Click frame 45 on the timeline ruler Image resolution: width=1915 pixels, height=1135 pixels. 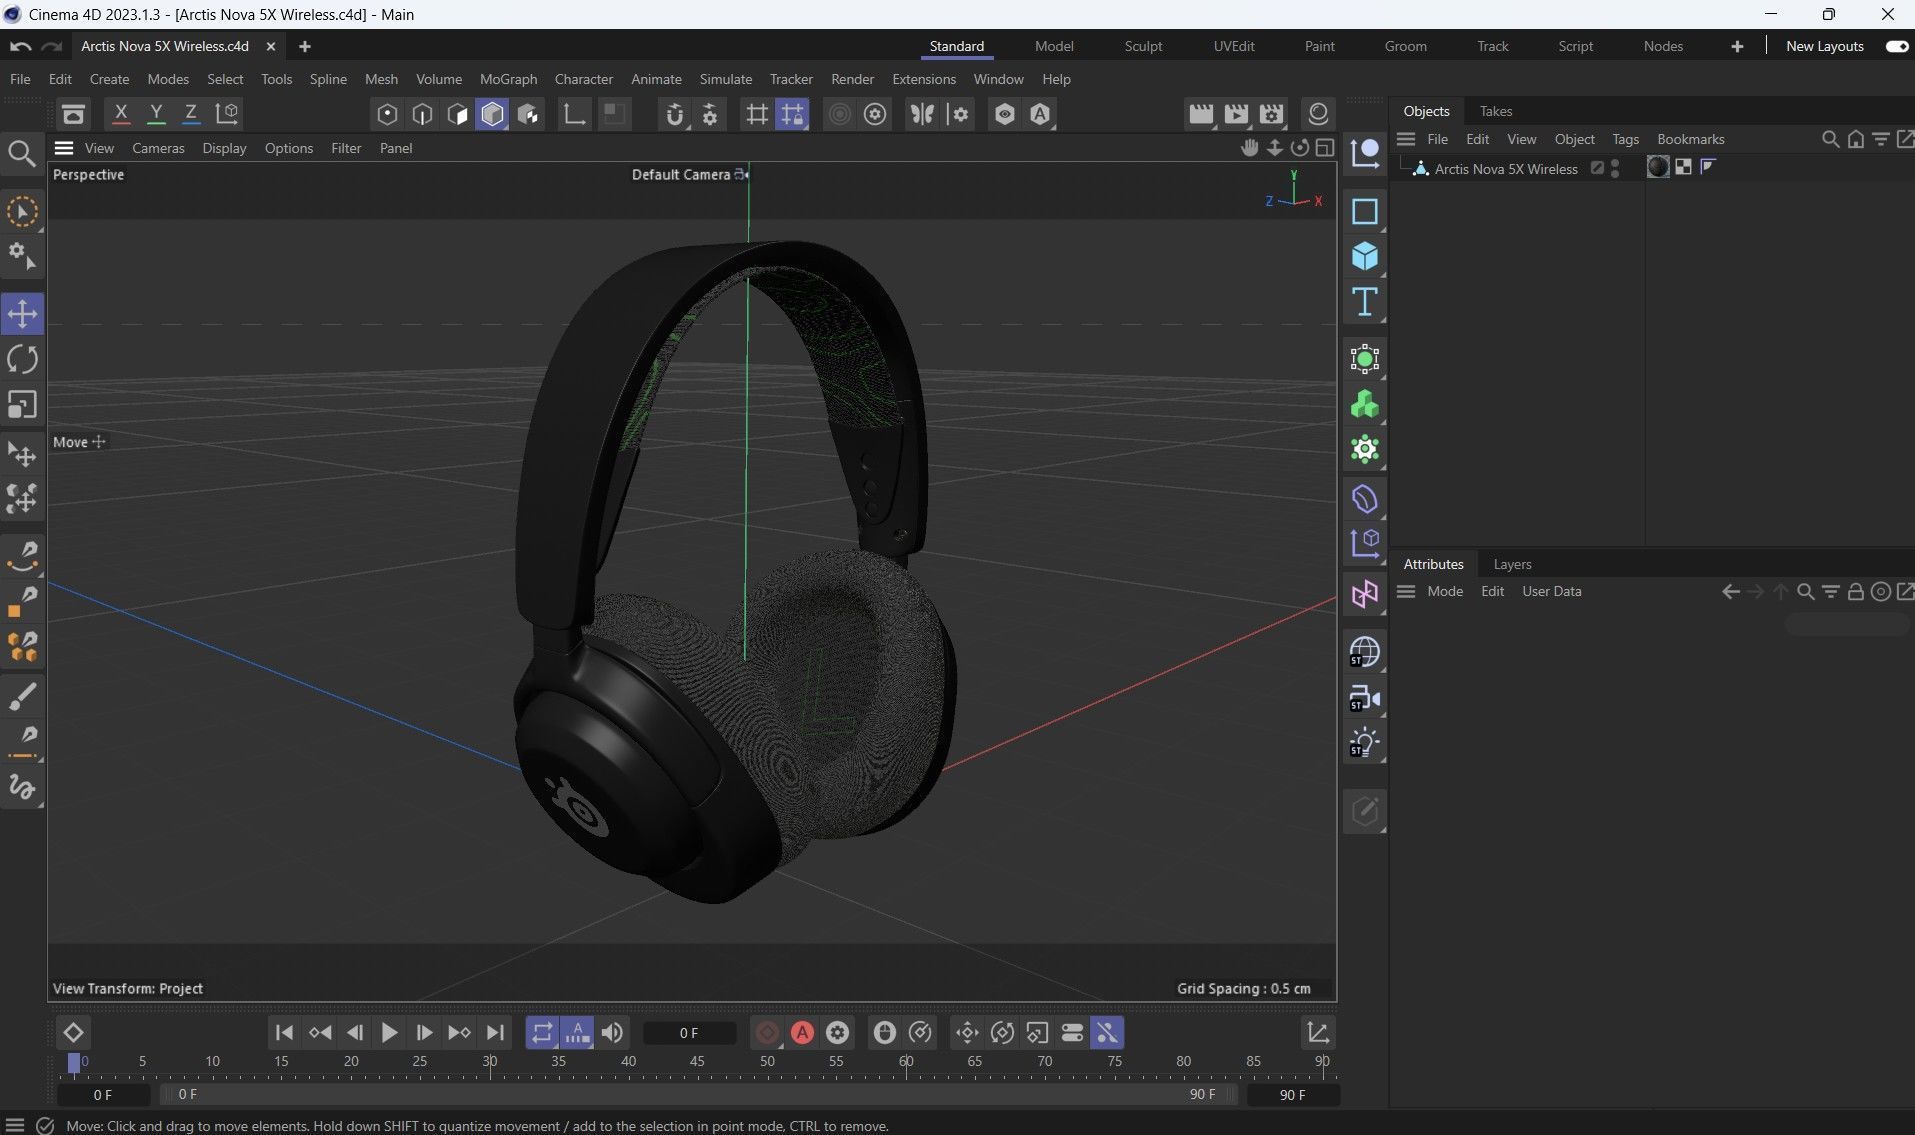point(697,1062)
